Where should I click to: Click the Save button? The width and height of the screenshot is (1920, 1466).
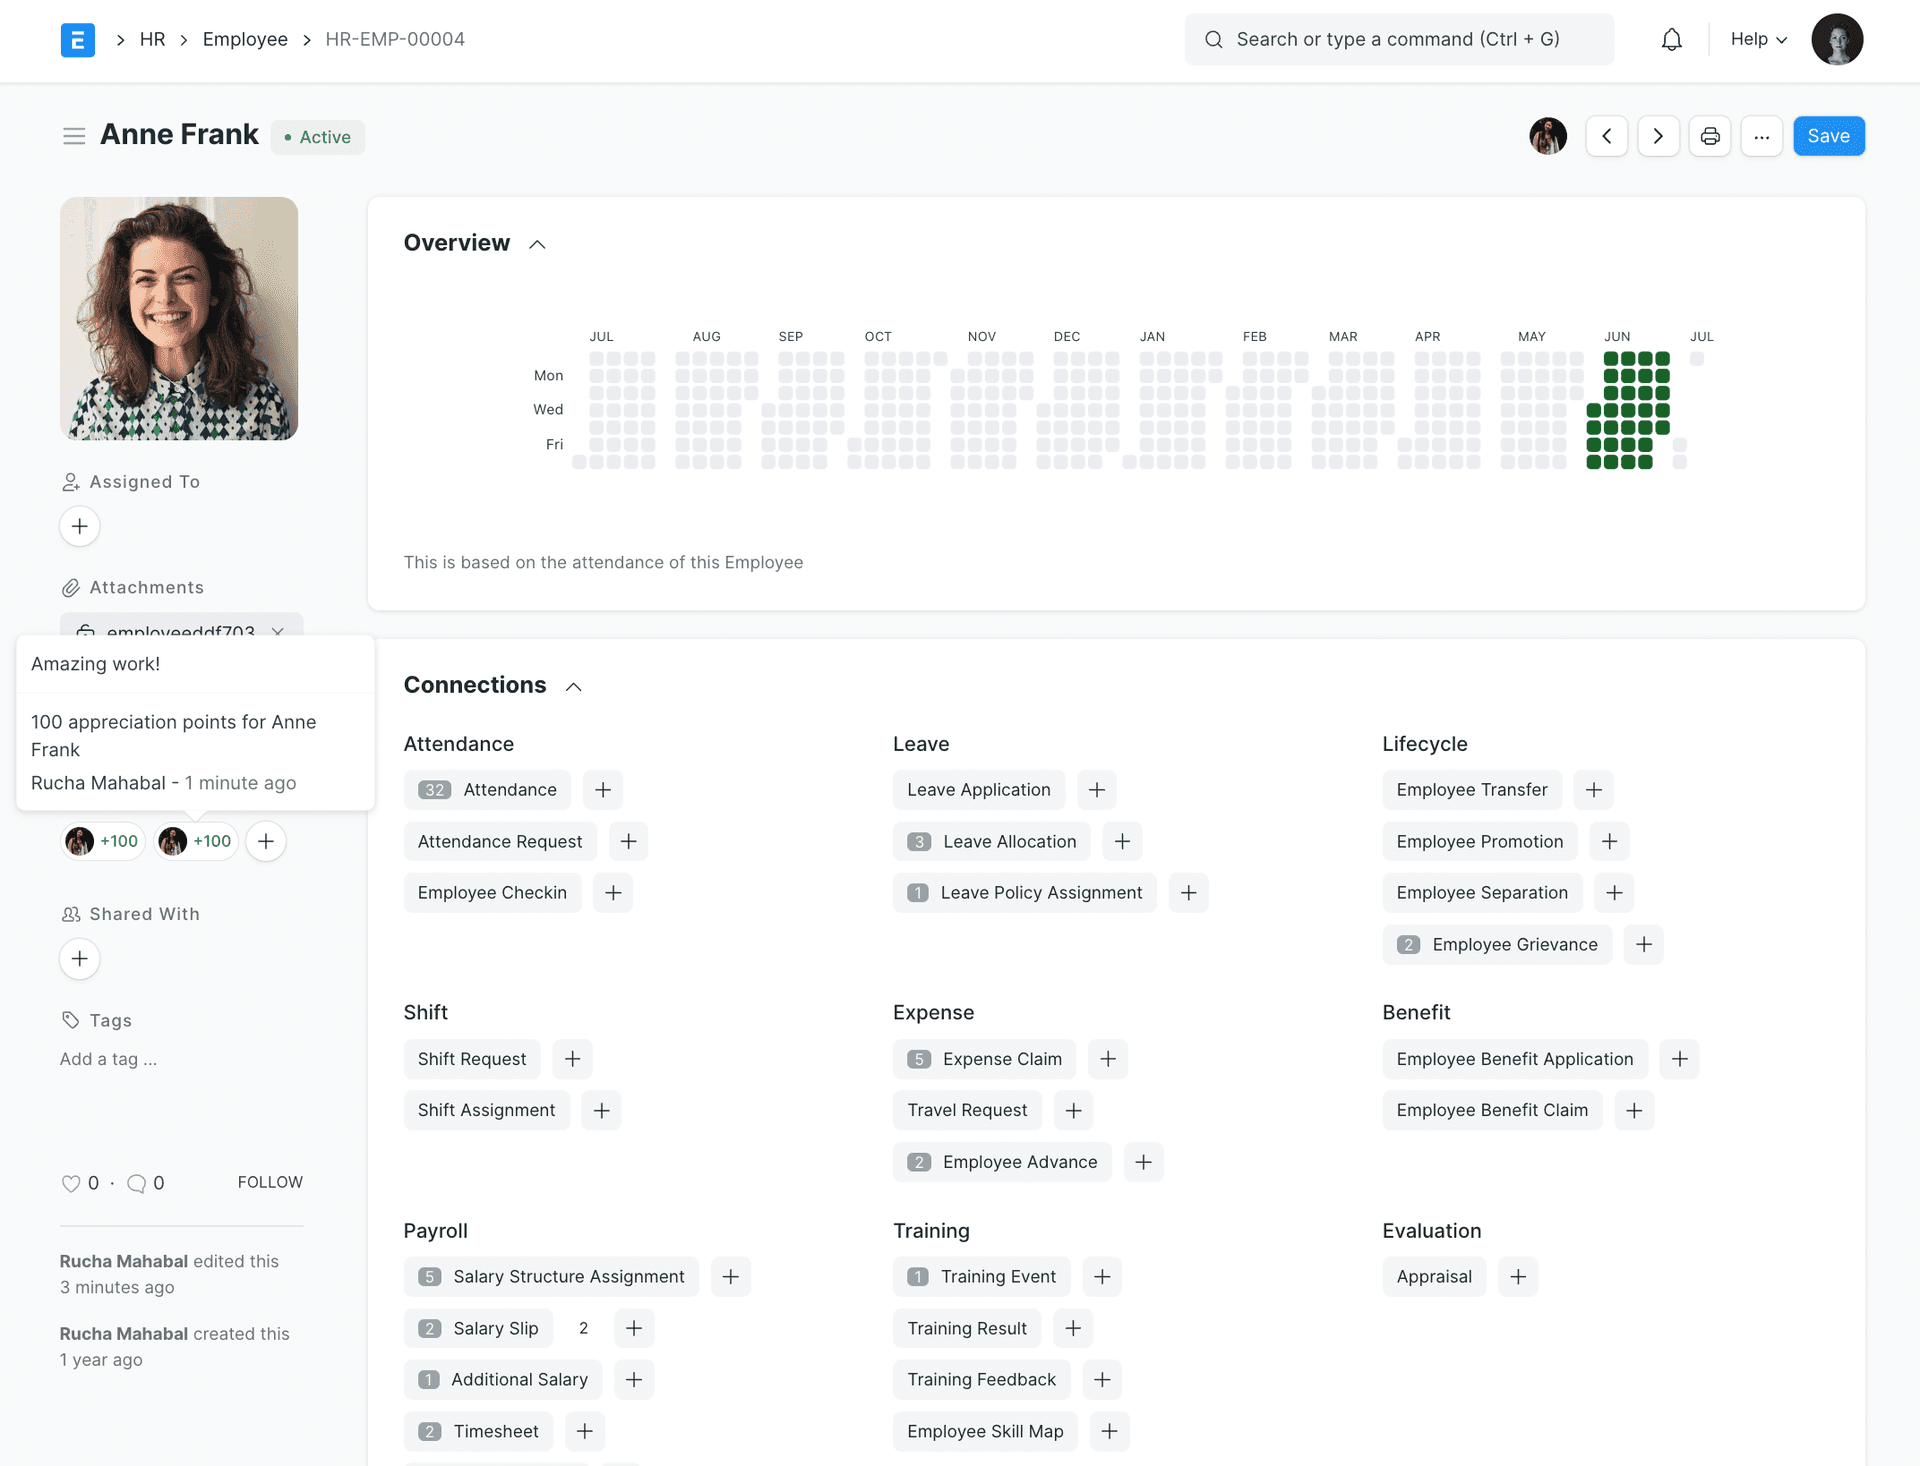click(1828, 135)
